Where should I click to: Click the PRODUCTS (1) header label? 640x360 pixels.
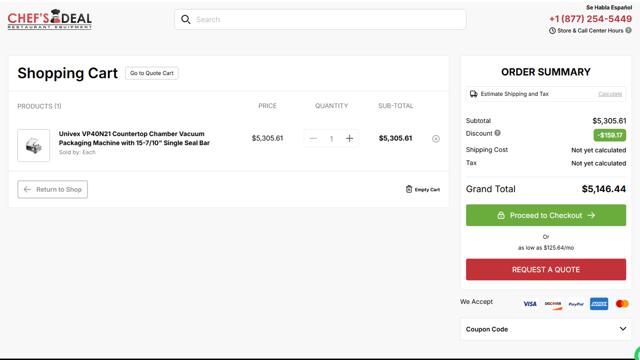(x=39, y=106)
